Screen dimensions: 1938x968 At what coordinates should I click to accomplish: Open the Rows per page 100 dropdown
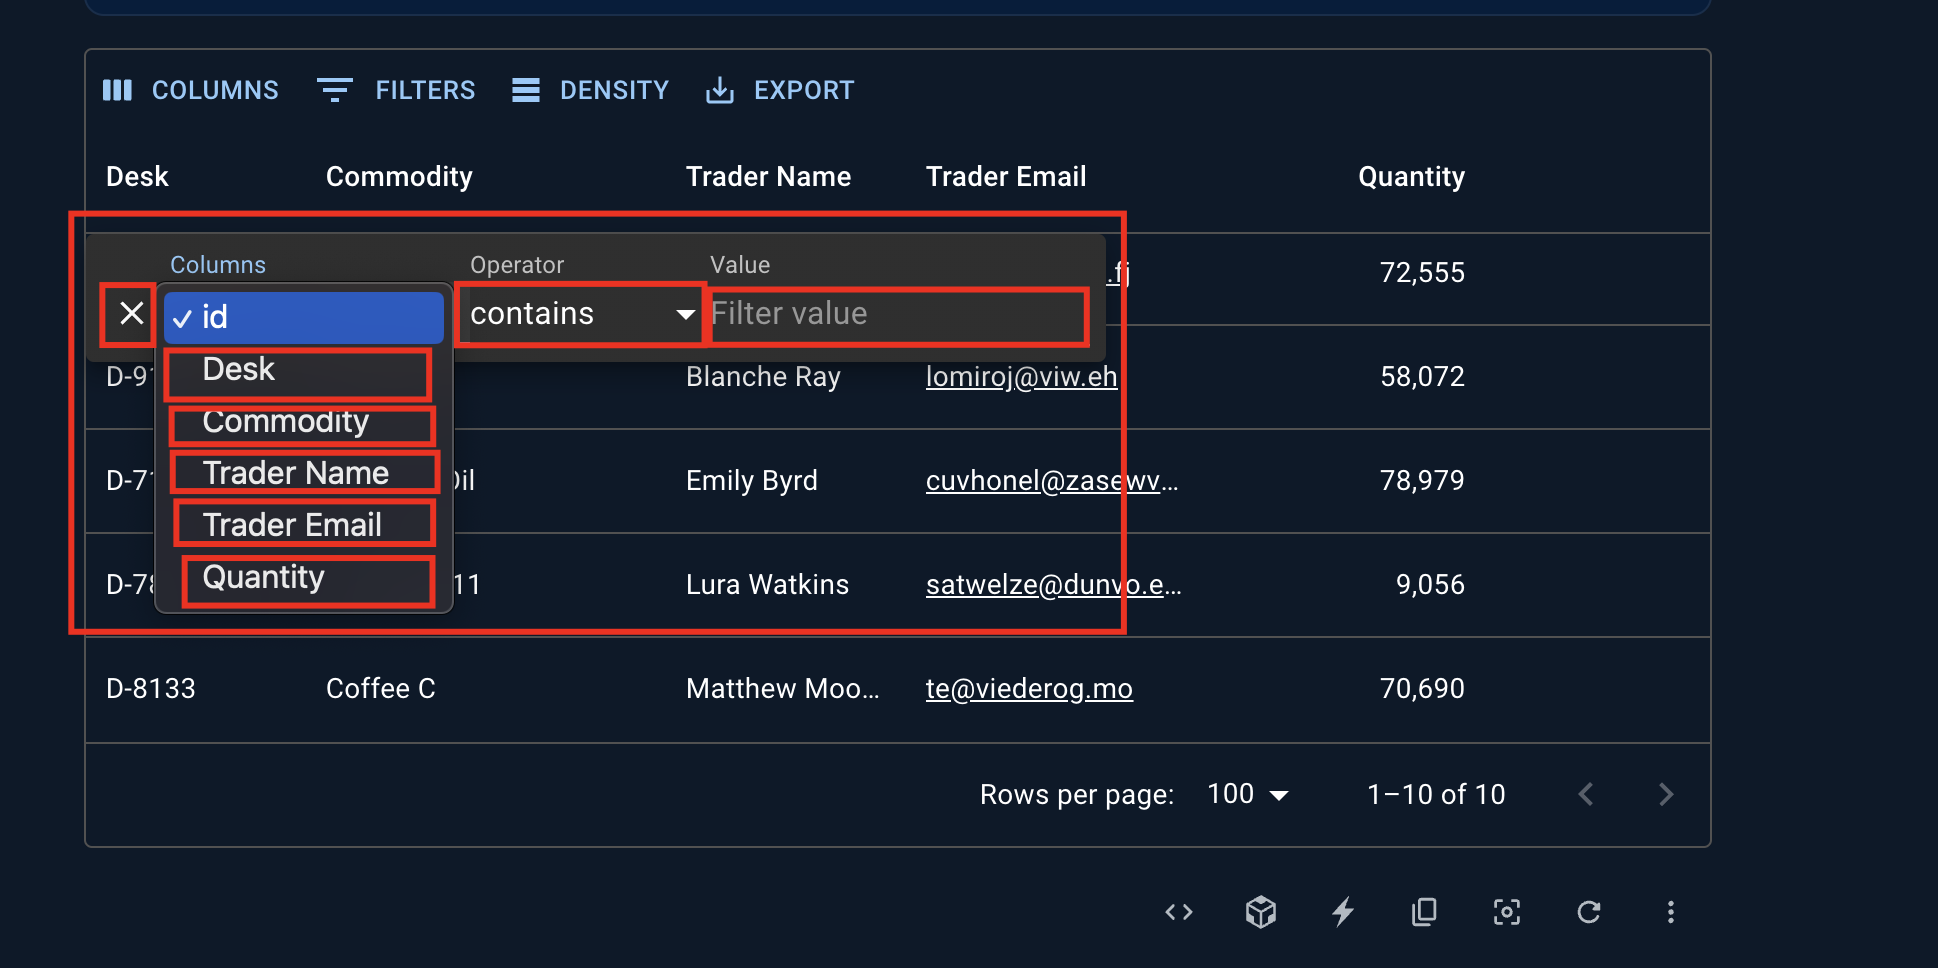pyautogui.click(x=1247, y=795)
